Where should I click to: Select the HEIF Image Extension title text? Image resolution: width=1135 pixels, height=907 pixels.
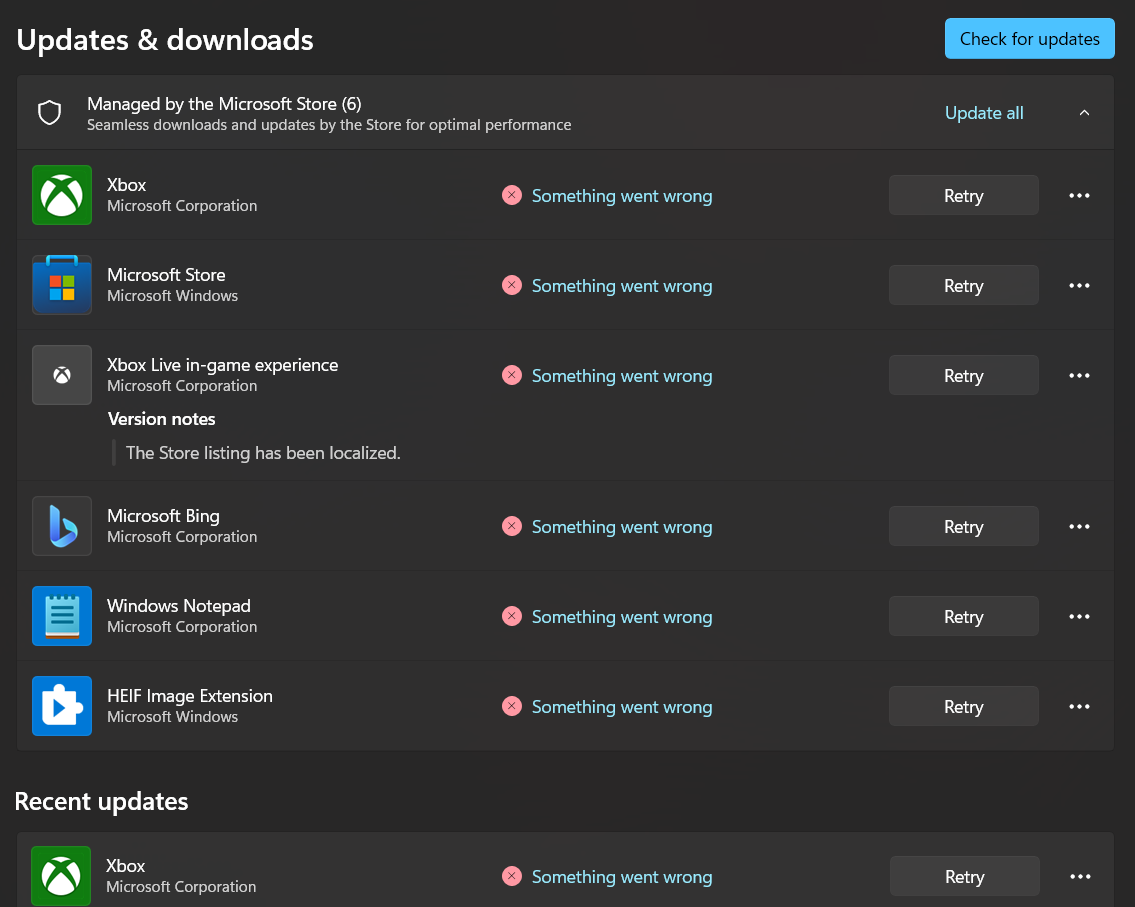190,696
